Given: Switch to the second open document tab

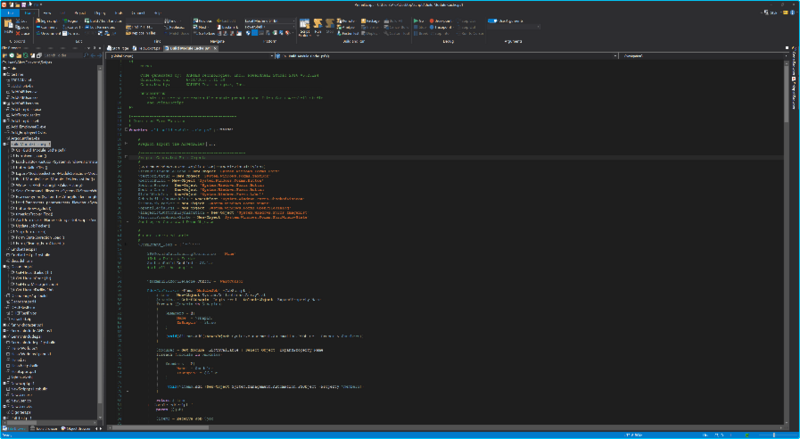Looking at the screenshot, I should (x=147, y=48).
